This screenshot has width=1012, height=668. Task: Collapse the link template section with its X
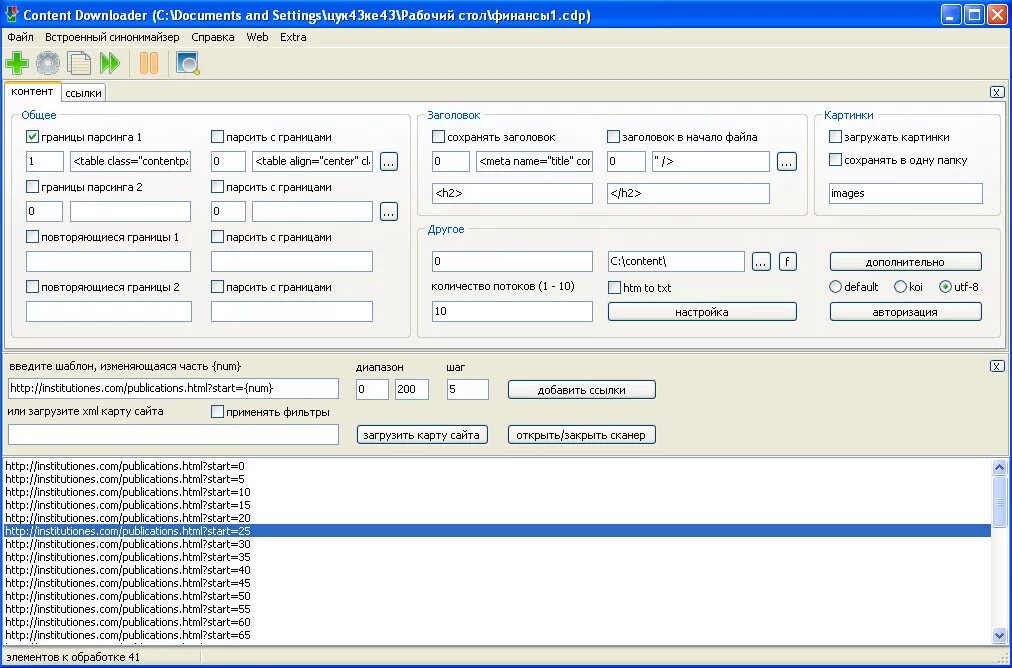point(997,366)
